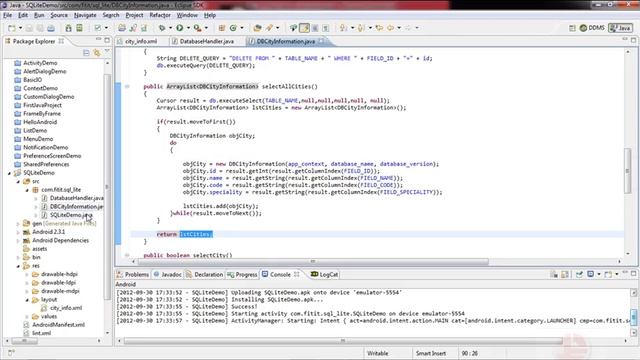
Task: Open the Javadoc view tab
Action: click(x=167, y=275)
